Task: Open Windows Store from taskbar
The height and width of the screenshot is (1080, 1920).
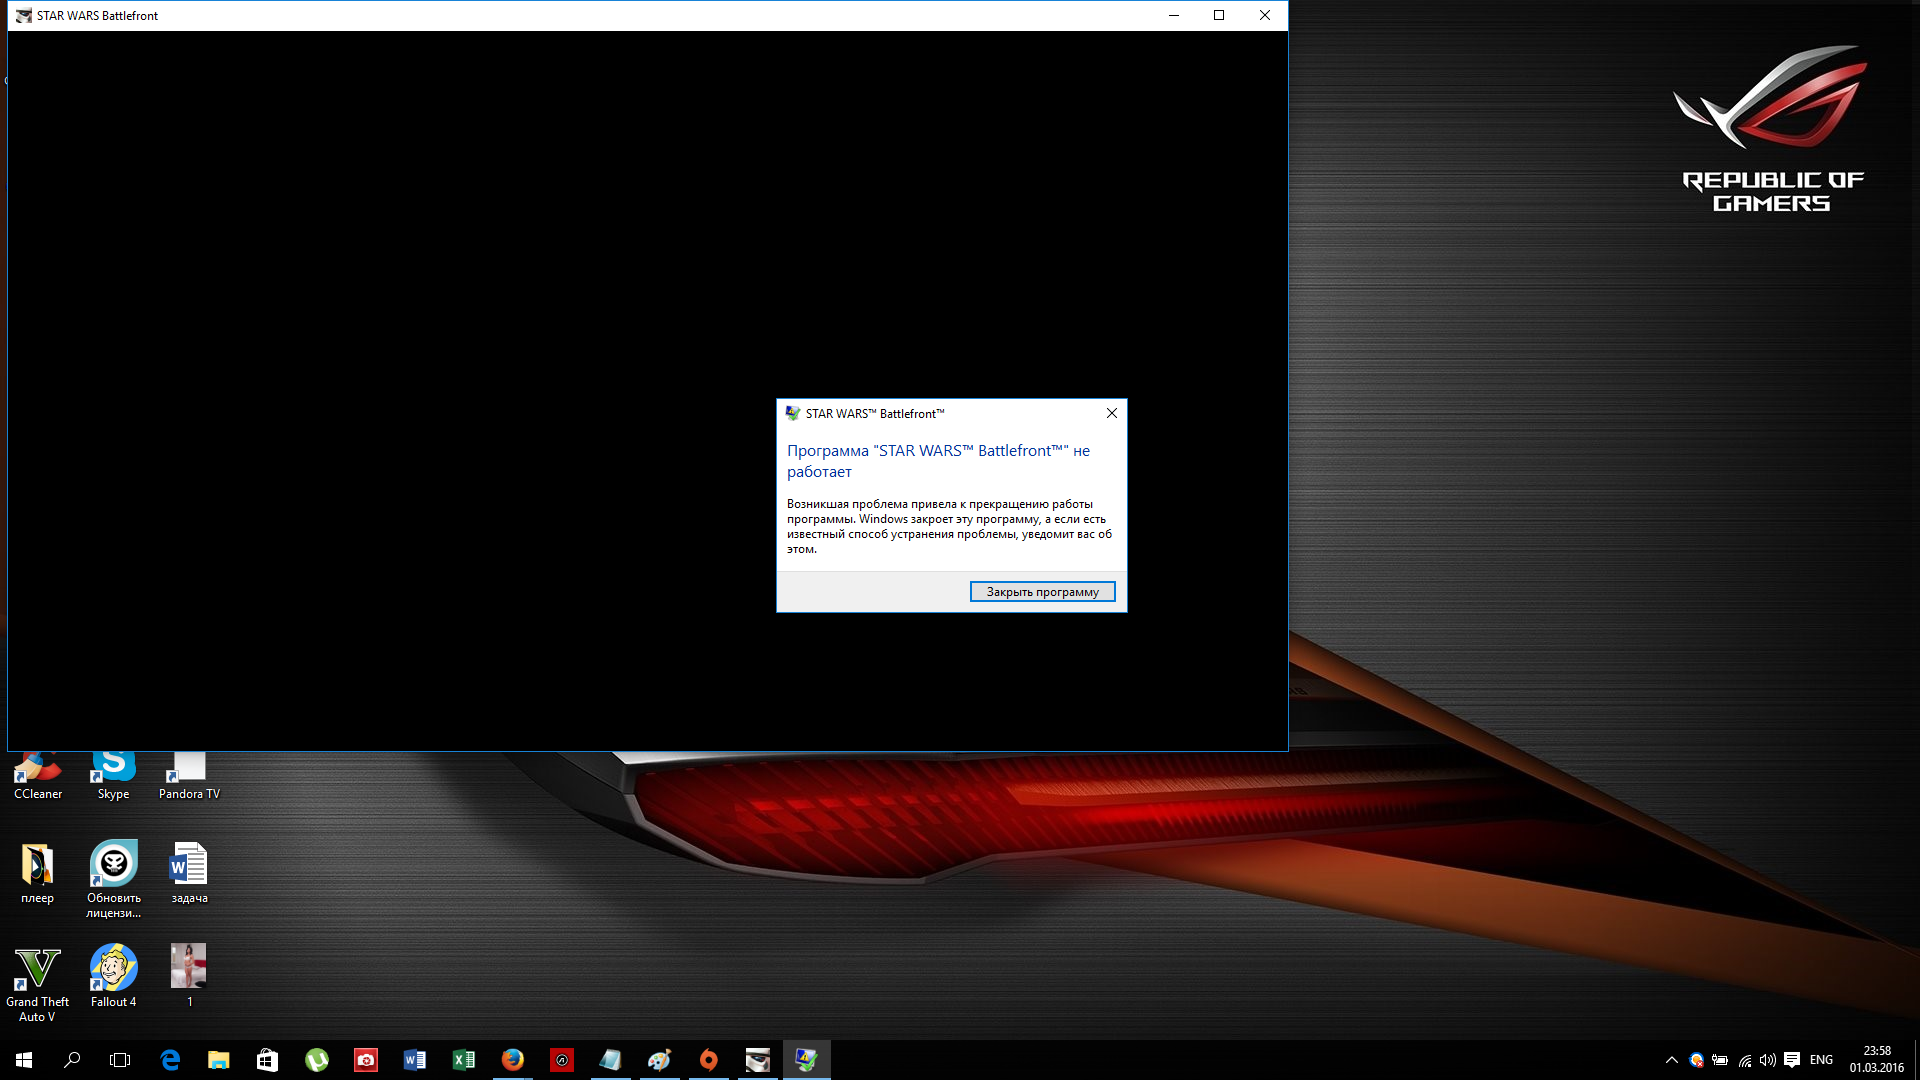Action: pos(267,1060)
